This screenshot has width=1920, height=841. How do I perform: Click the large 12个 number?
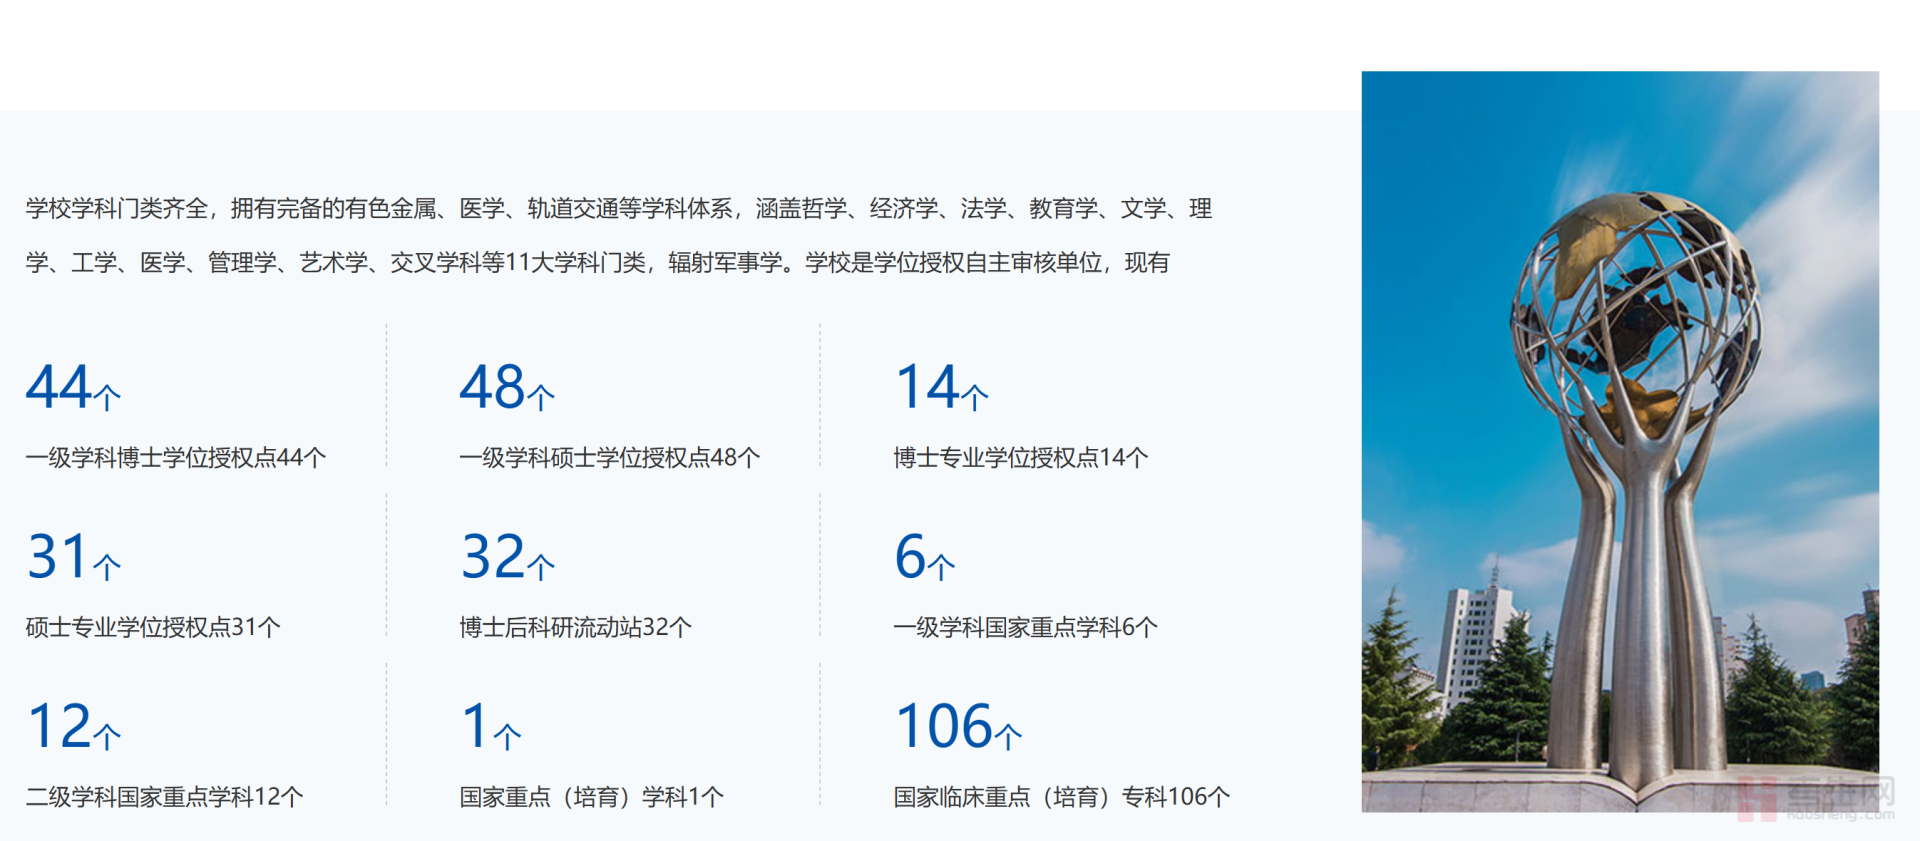(73, 727)
